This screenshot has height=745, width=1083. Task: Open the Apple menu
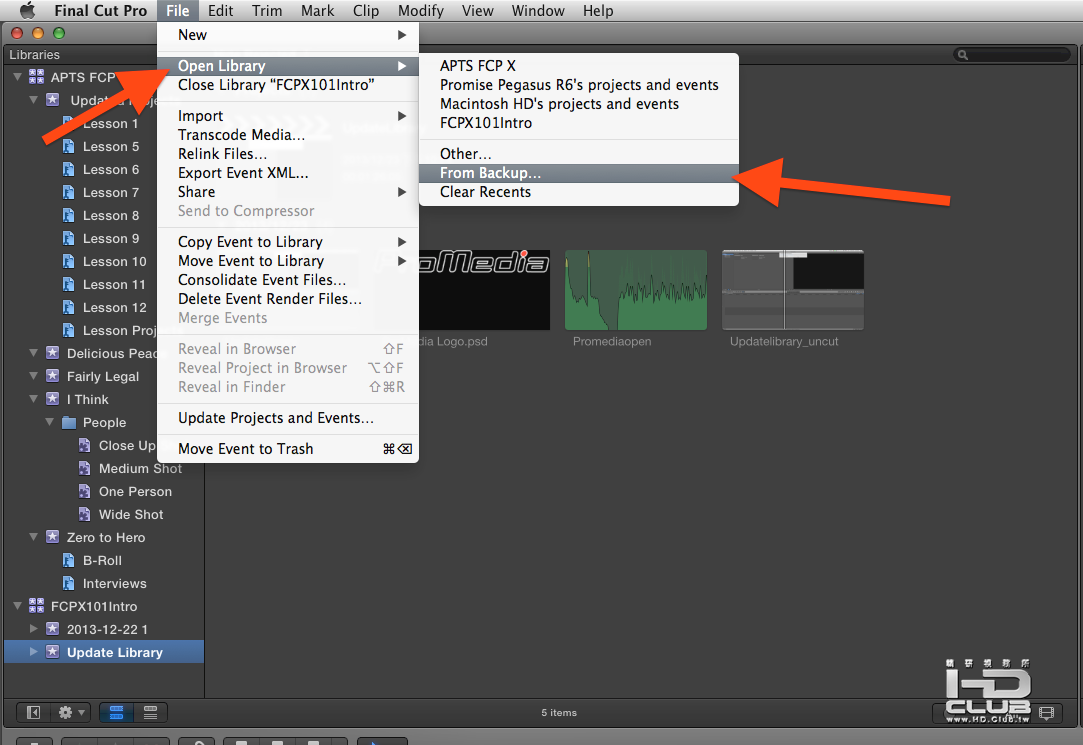pos(27,10)
